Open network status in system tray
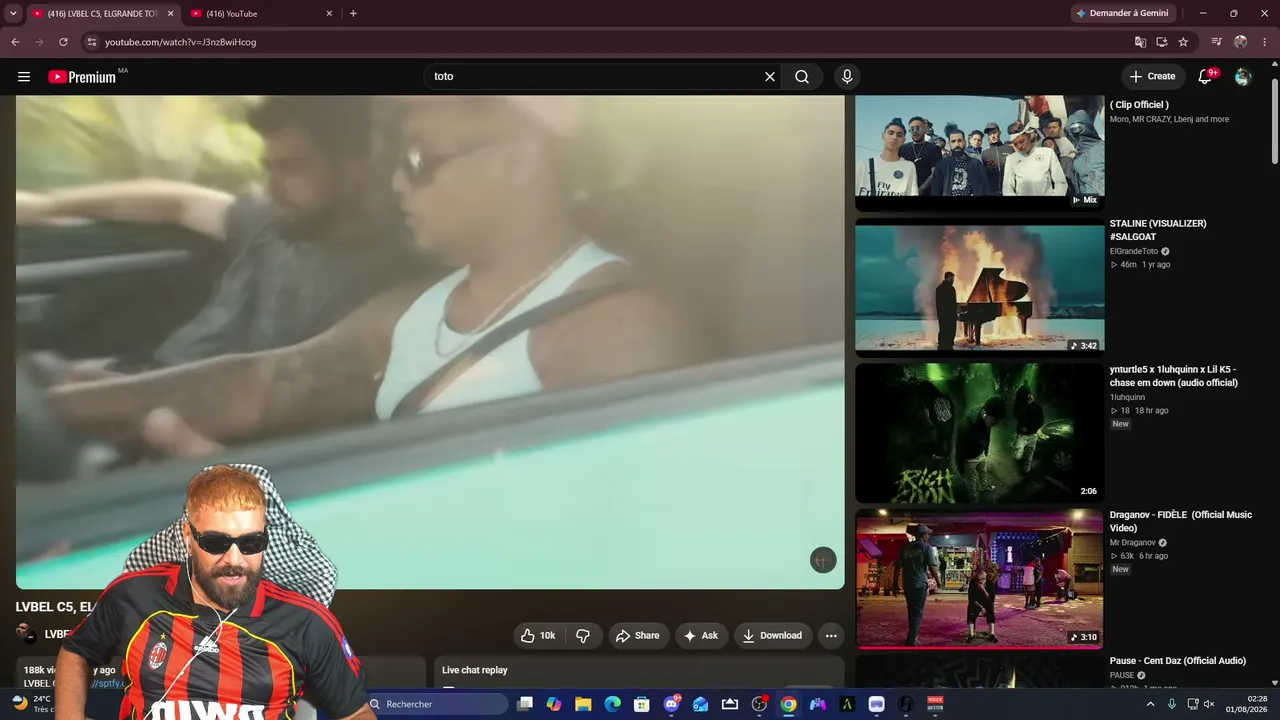Image resolution: width=1280 pixels, height=720 pixels. pyautogui.click(x=1193, y=704)
